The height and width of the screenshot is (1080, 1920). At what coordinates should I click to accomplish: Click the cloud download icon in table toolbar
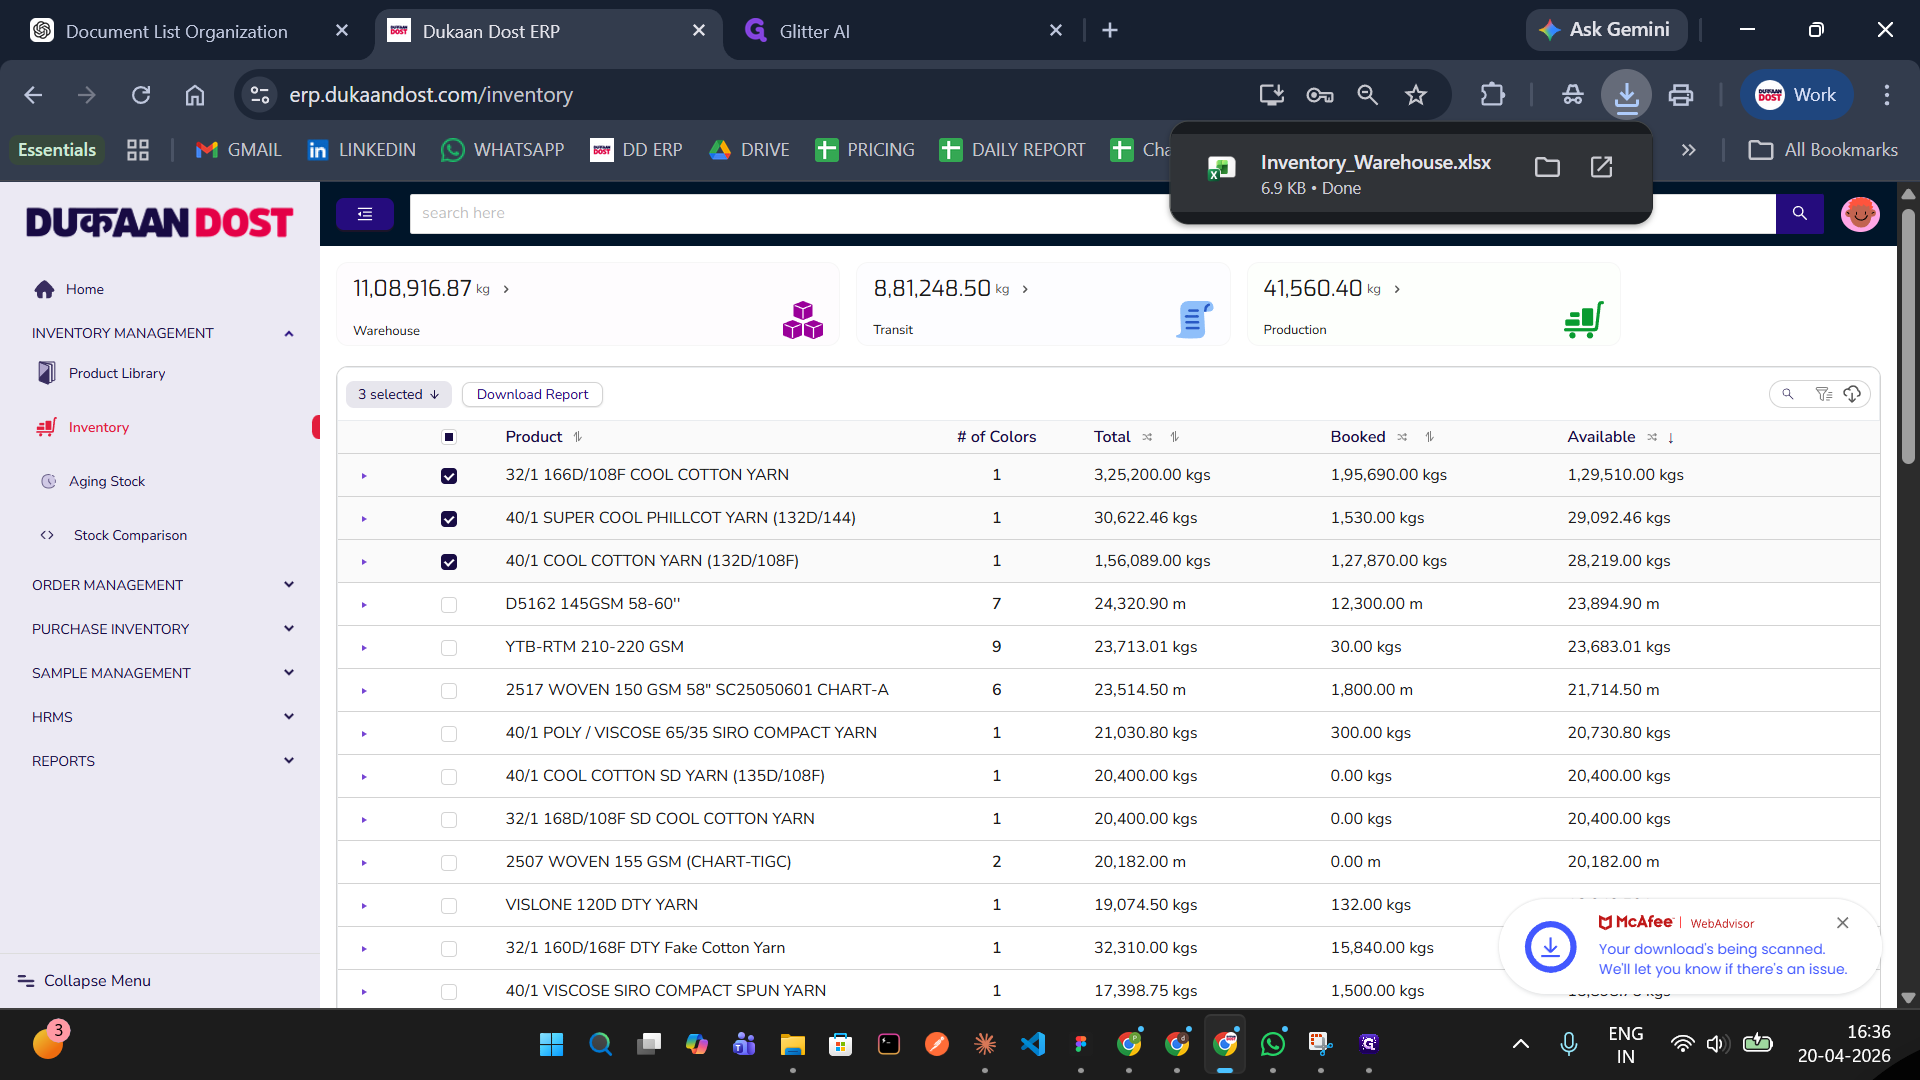tap(1852, 394)
